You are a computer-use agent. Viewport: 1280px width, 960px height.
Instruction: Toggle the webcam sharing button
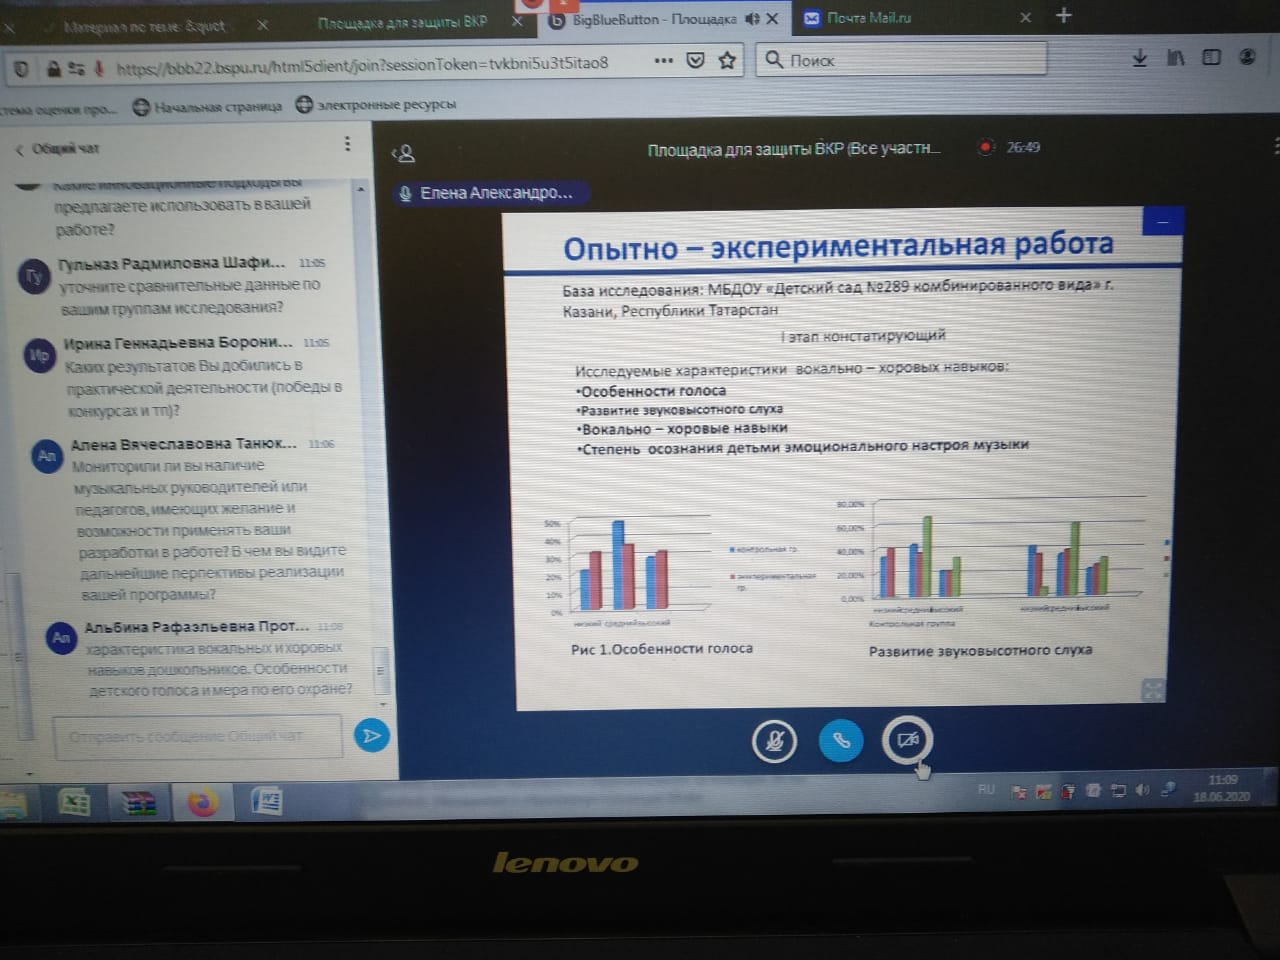click(x=907, y=740)
